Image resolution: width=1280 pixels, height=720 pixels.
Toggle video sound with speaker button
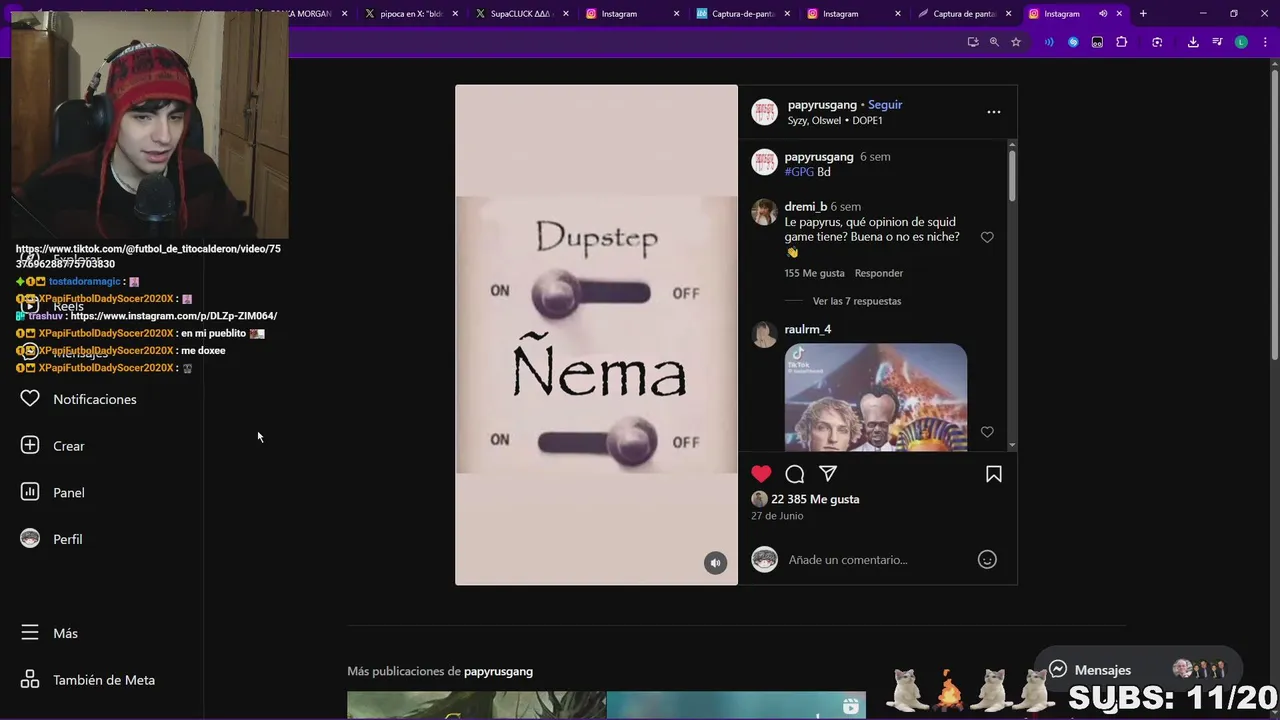715,563
